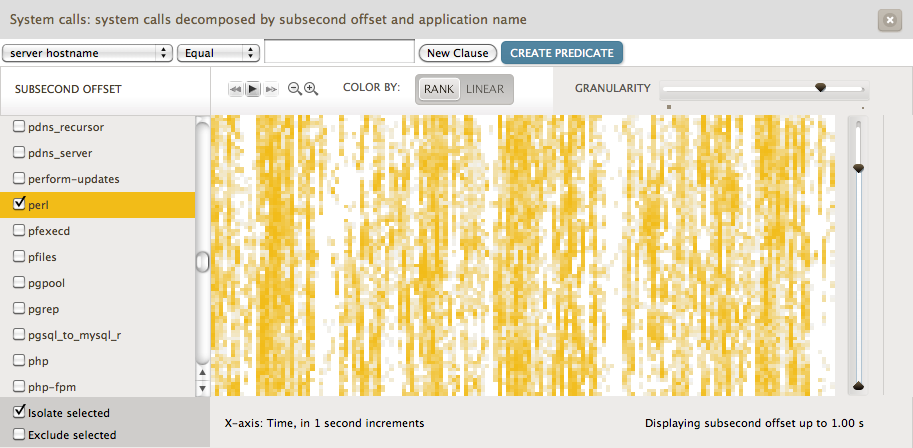
Task: Open the server hostname dropdown
Action: (87, 53)
